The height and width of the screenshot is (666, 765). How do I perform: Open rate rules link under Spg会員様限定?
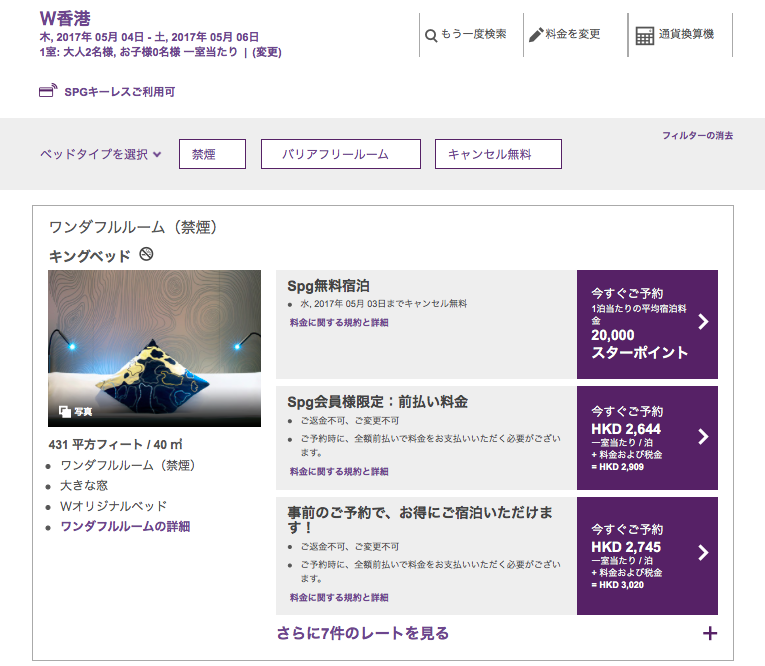(x=339, y=471)
